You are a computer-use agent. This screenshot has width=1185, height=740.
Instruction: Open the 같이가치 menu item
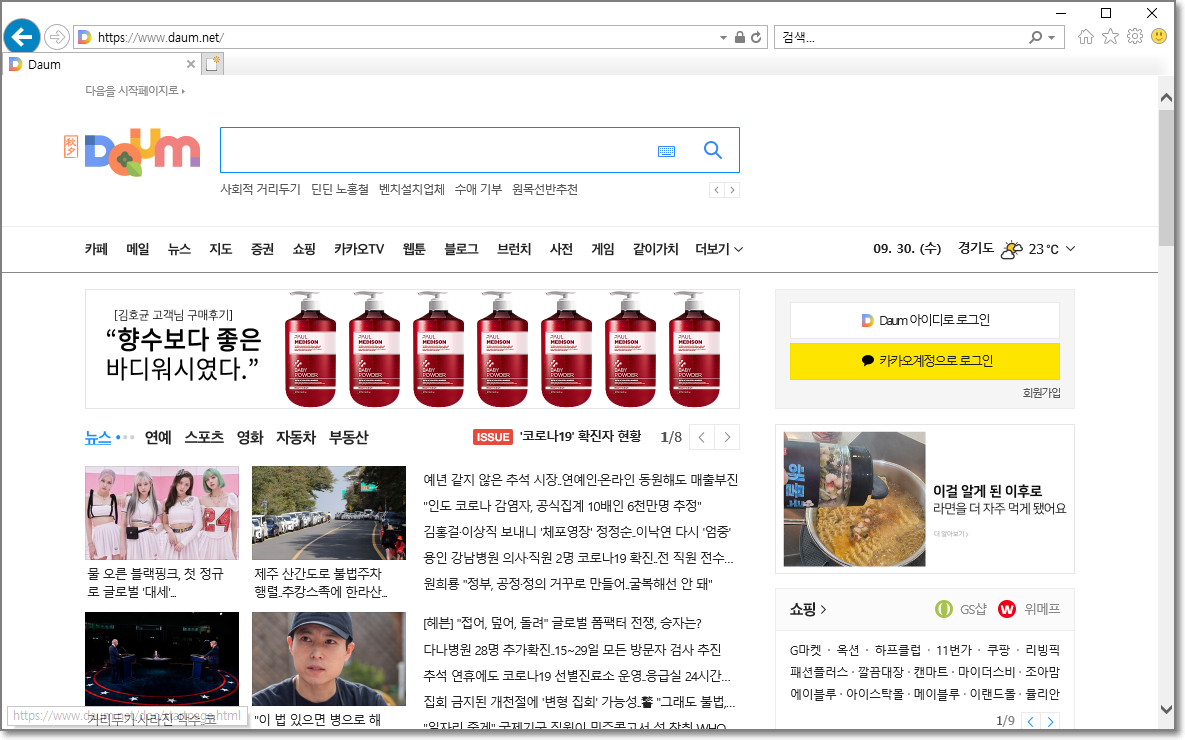(x=655, y=249)
